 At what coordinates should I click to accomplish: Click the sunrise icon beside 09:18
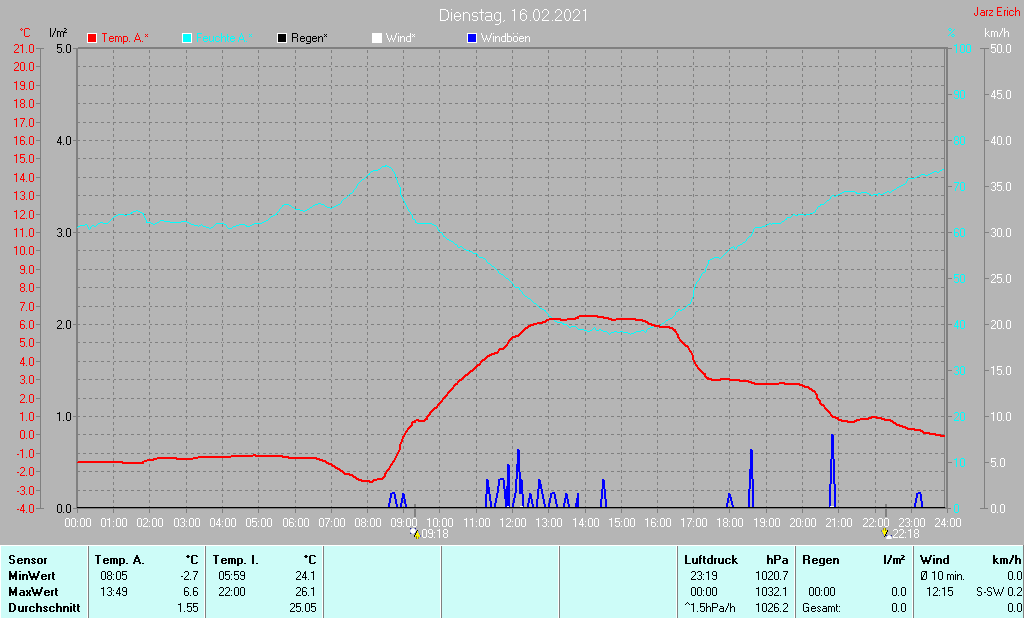click(x=415, y=534)
